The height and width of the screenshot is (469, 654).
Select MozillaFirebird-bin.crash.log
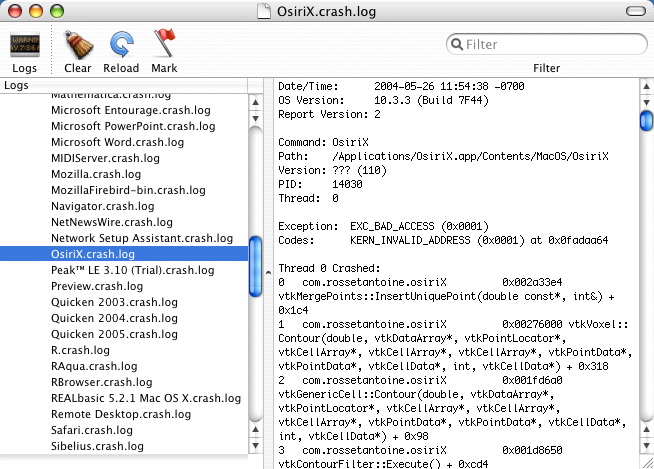click(128, 190)
